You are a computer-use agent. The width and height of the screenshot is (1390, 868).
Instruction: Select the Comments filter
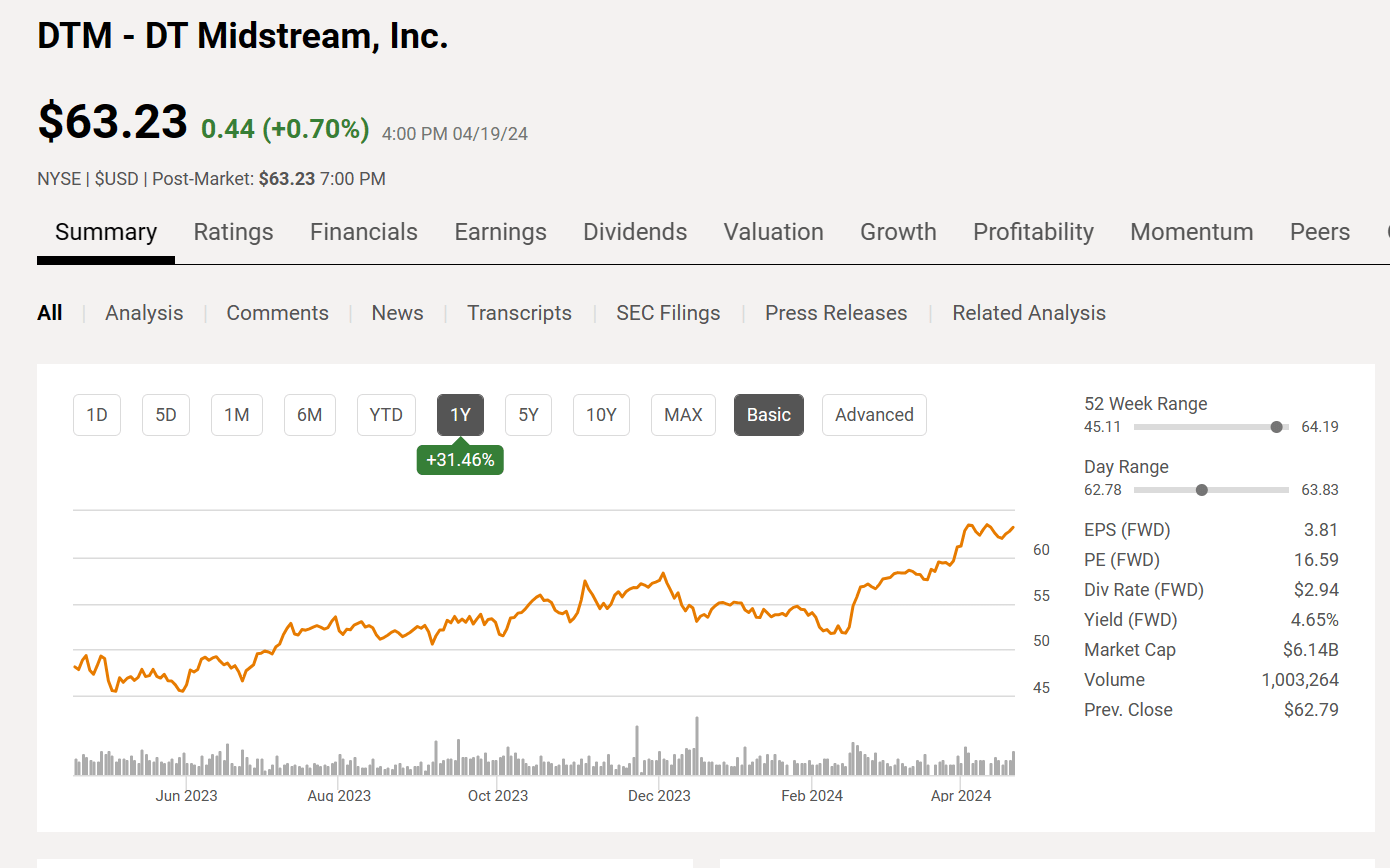point(277,312)
